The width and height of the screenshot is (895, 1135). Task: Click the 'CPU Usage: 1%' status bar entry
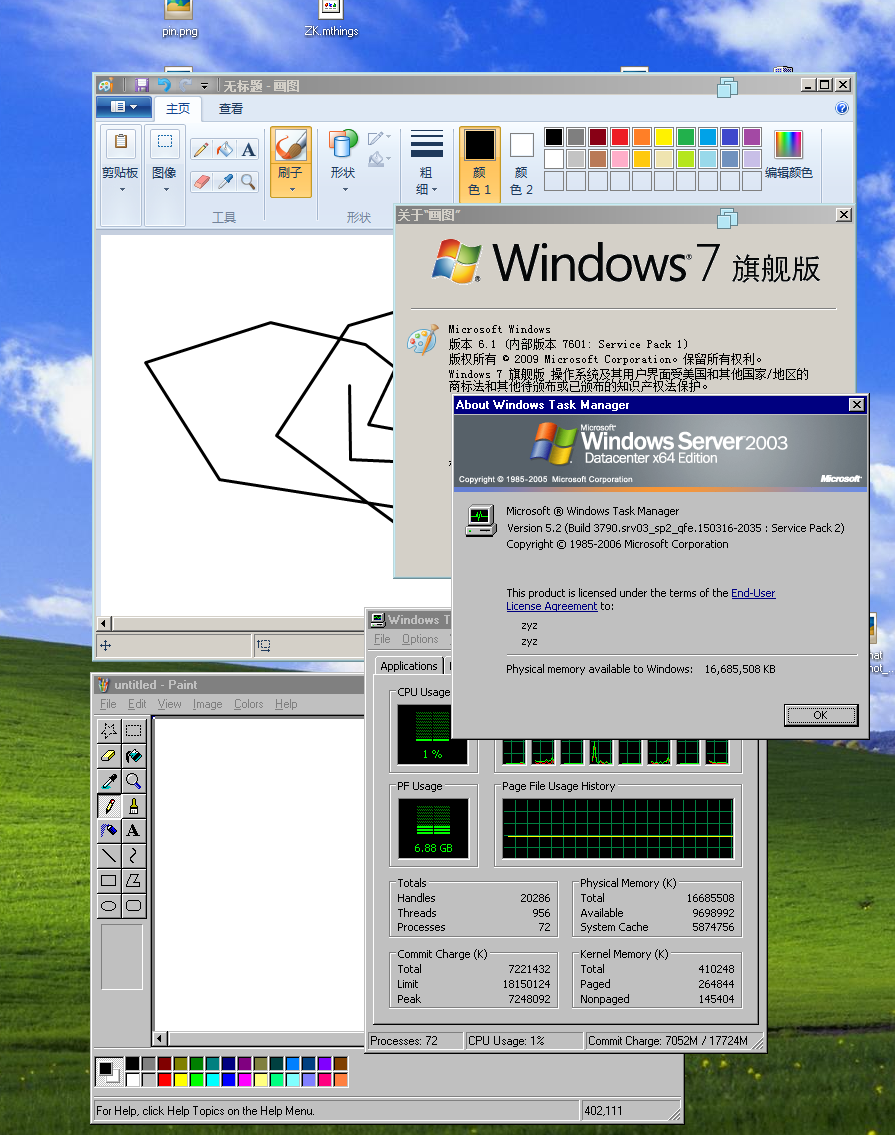[524, 1041]
